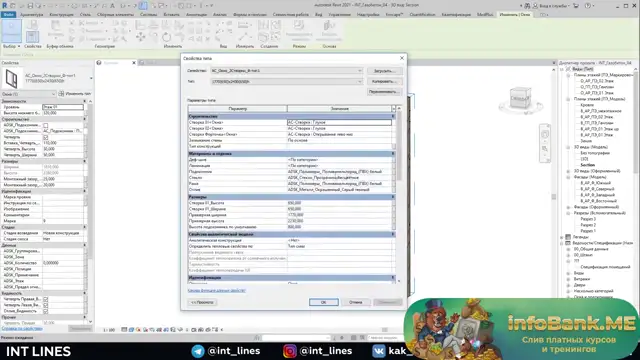The height and width of the screenshot is (360, 640).
Task: Open the Тип type dropdown in dialog
Action: point(286,82)
